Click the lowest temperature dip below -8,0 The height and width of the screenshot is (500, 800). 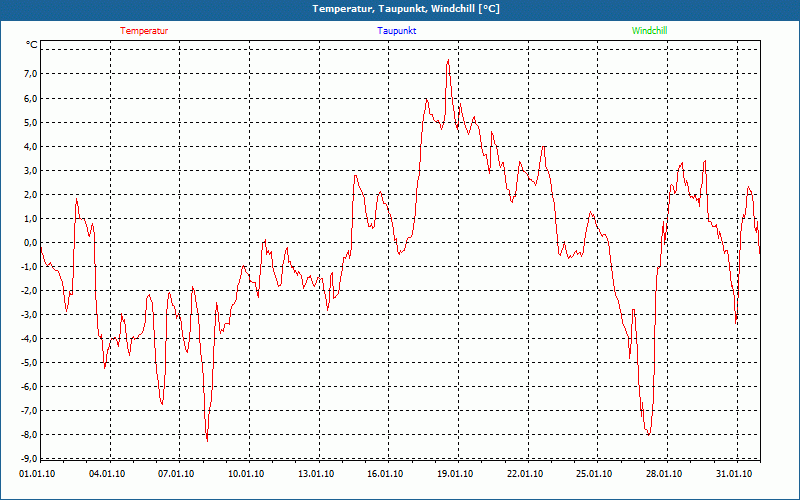coord(207,441)
